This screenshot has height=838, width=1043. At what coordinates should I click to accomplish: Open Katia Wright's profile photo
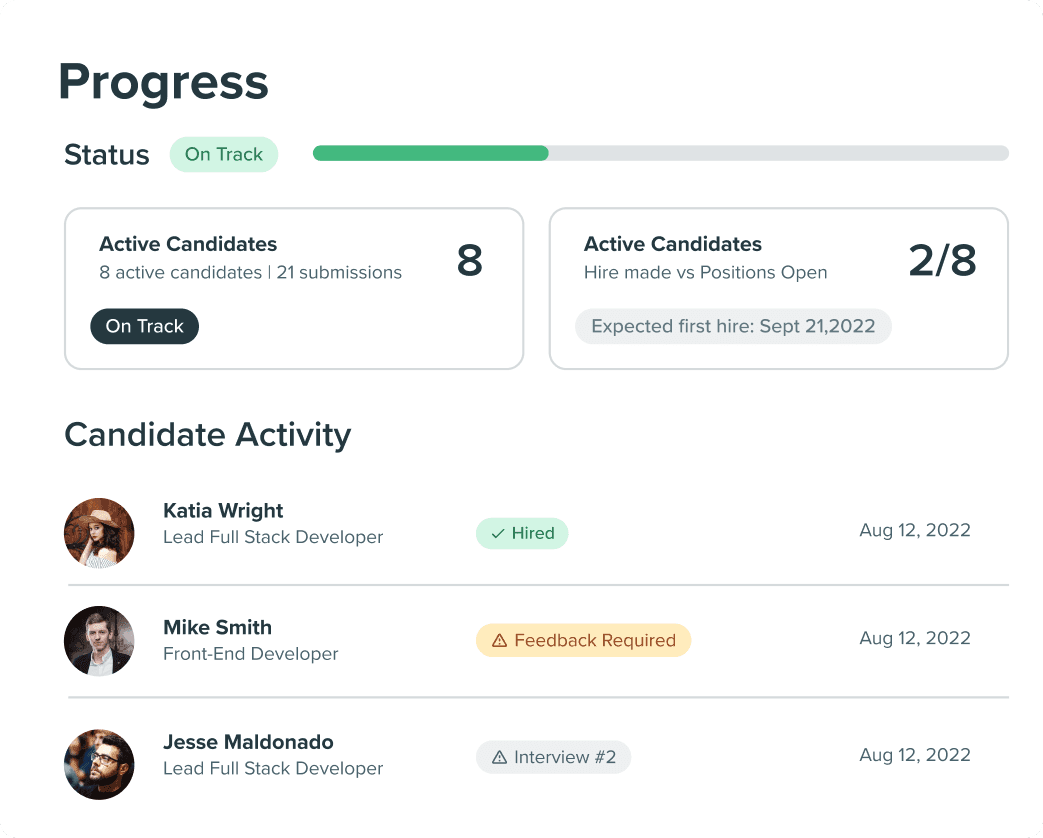click(99, 532)
